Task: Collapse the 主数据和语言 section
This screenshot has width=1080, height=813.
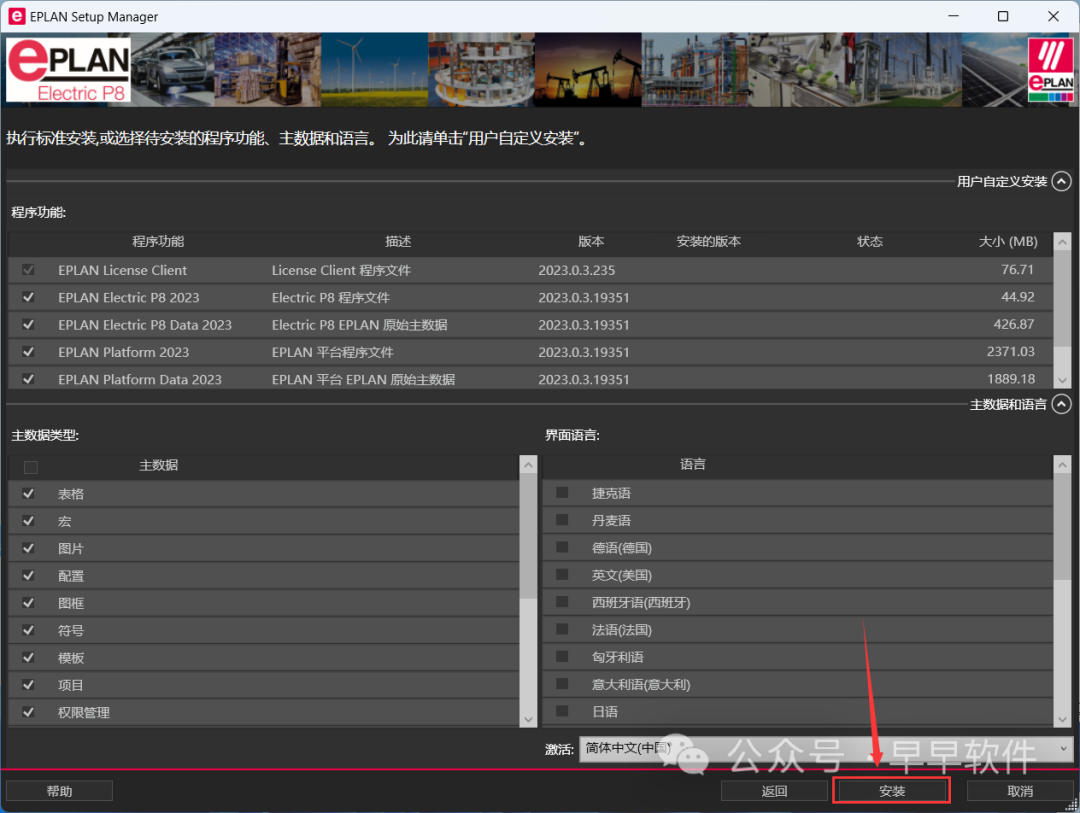Action: [1061, 404]
